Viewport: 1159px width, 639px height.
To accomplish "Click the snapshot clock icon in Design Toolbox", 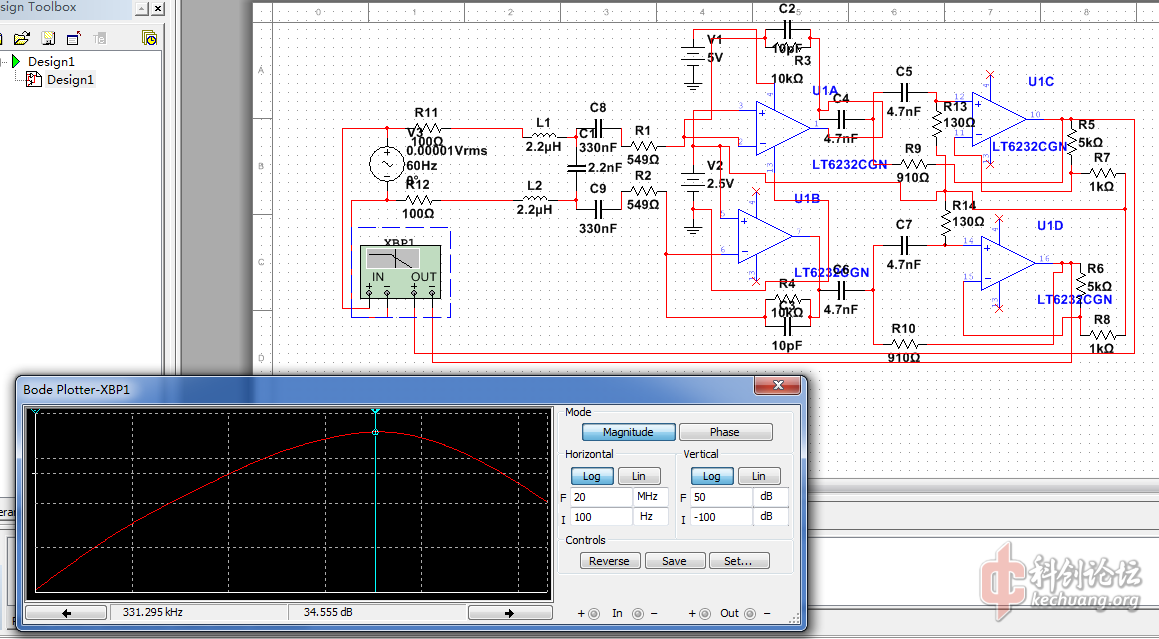I will tap(149, 38).
